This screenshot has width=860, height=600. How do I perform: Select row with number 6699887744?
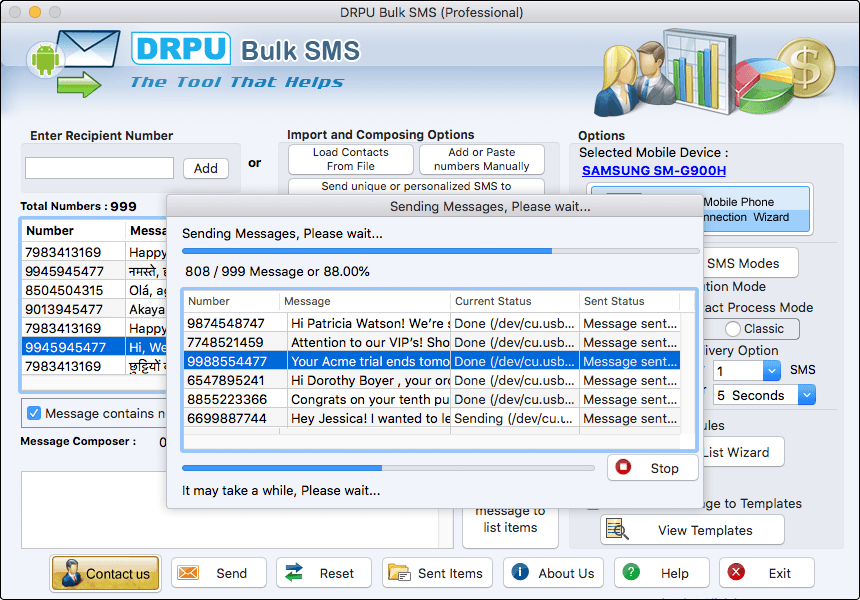(432, 418)
